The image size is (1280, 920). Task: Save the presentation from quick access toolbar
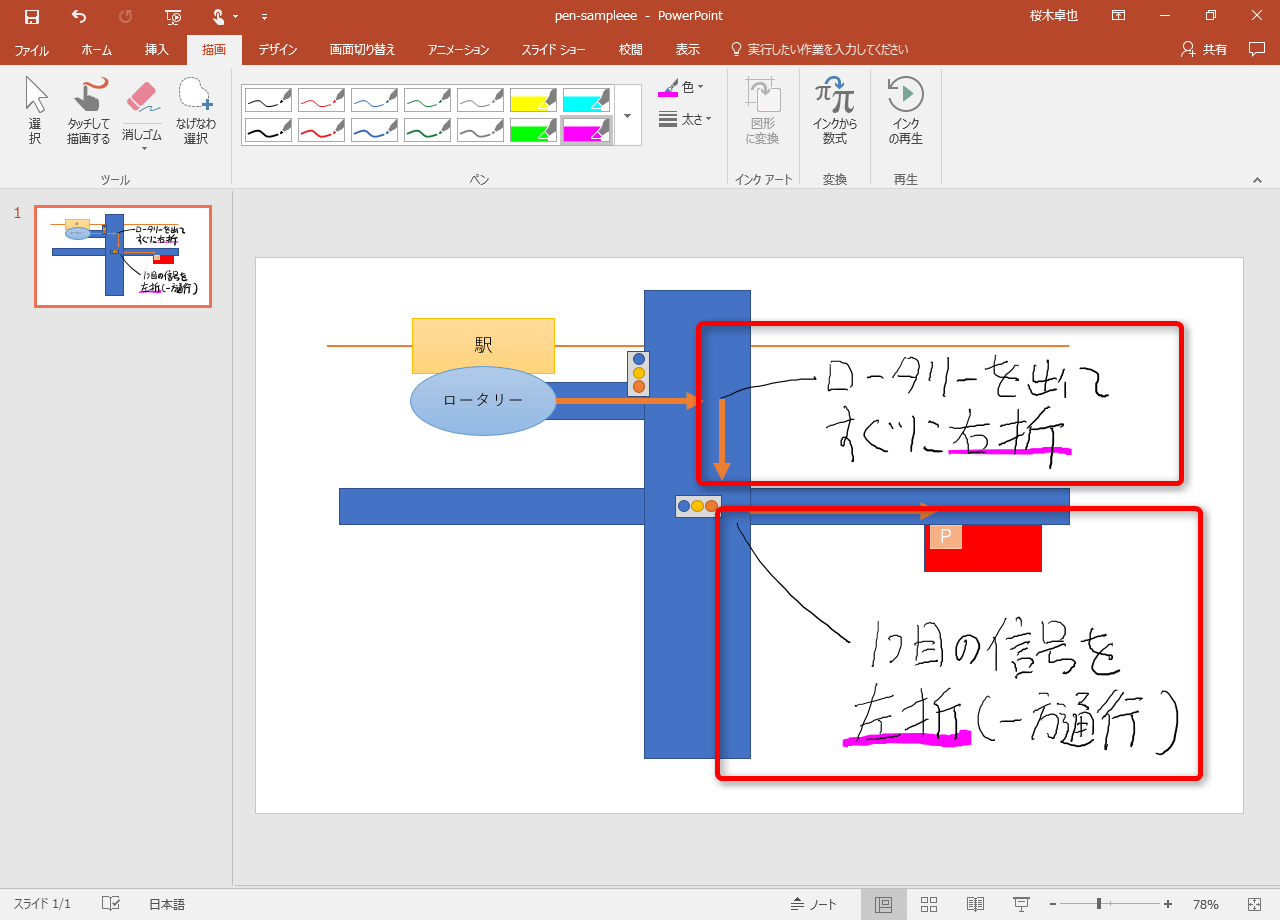[32, 16]
